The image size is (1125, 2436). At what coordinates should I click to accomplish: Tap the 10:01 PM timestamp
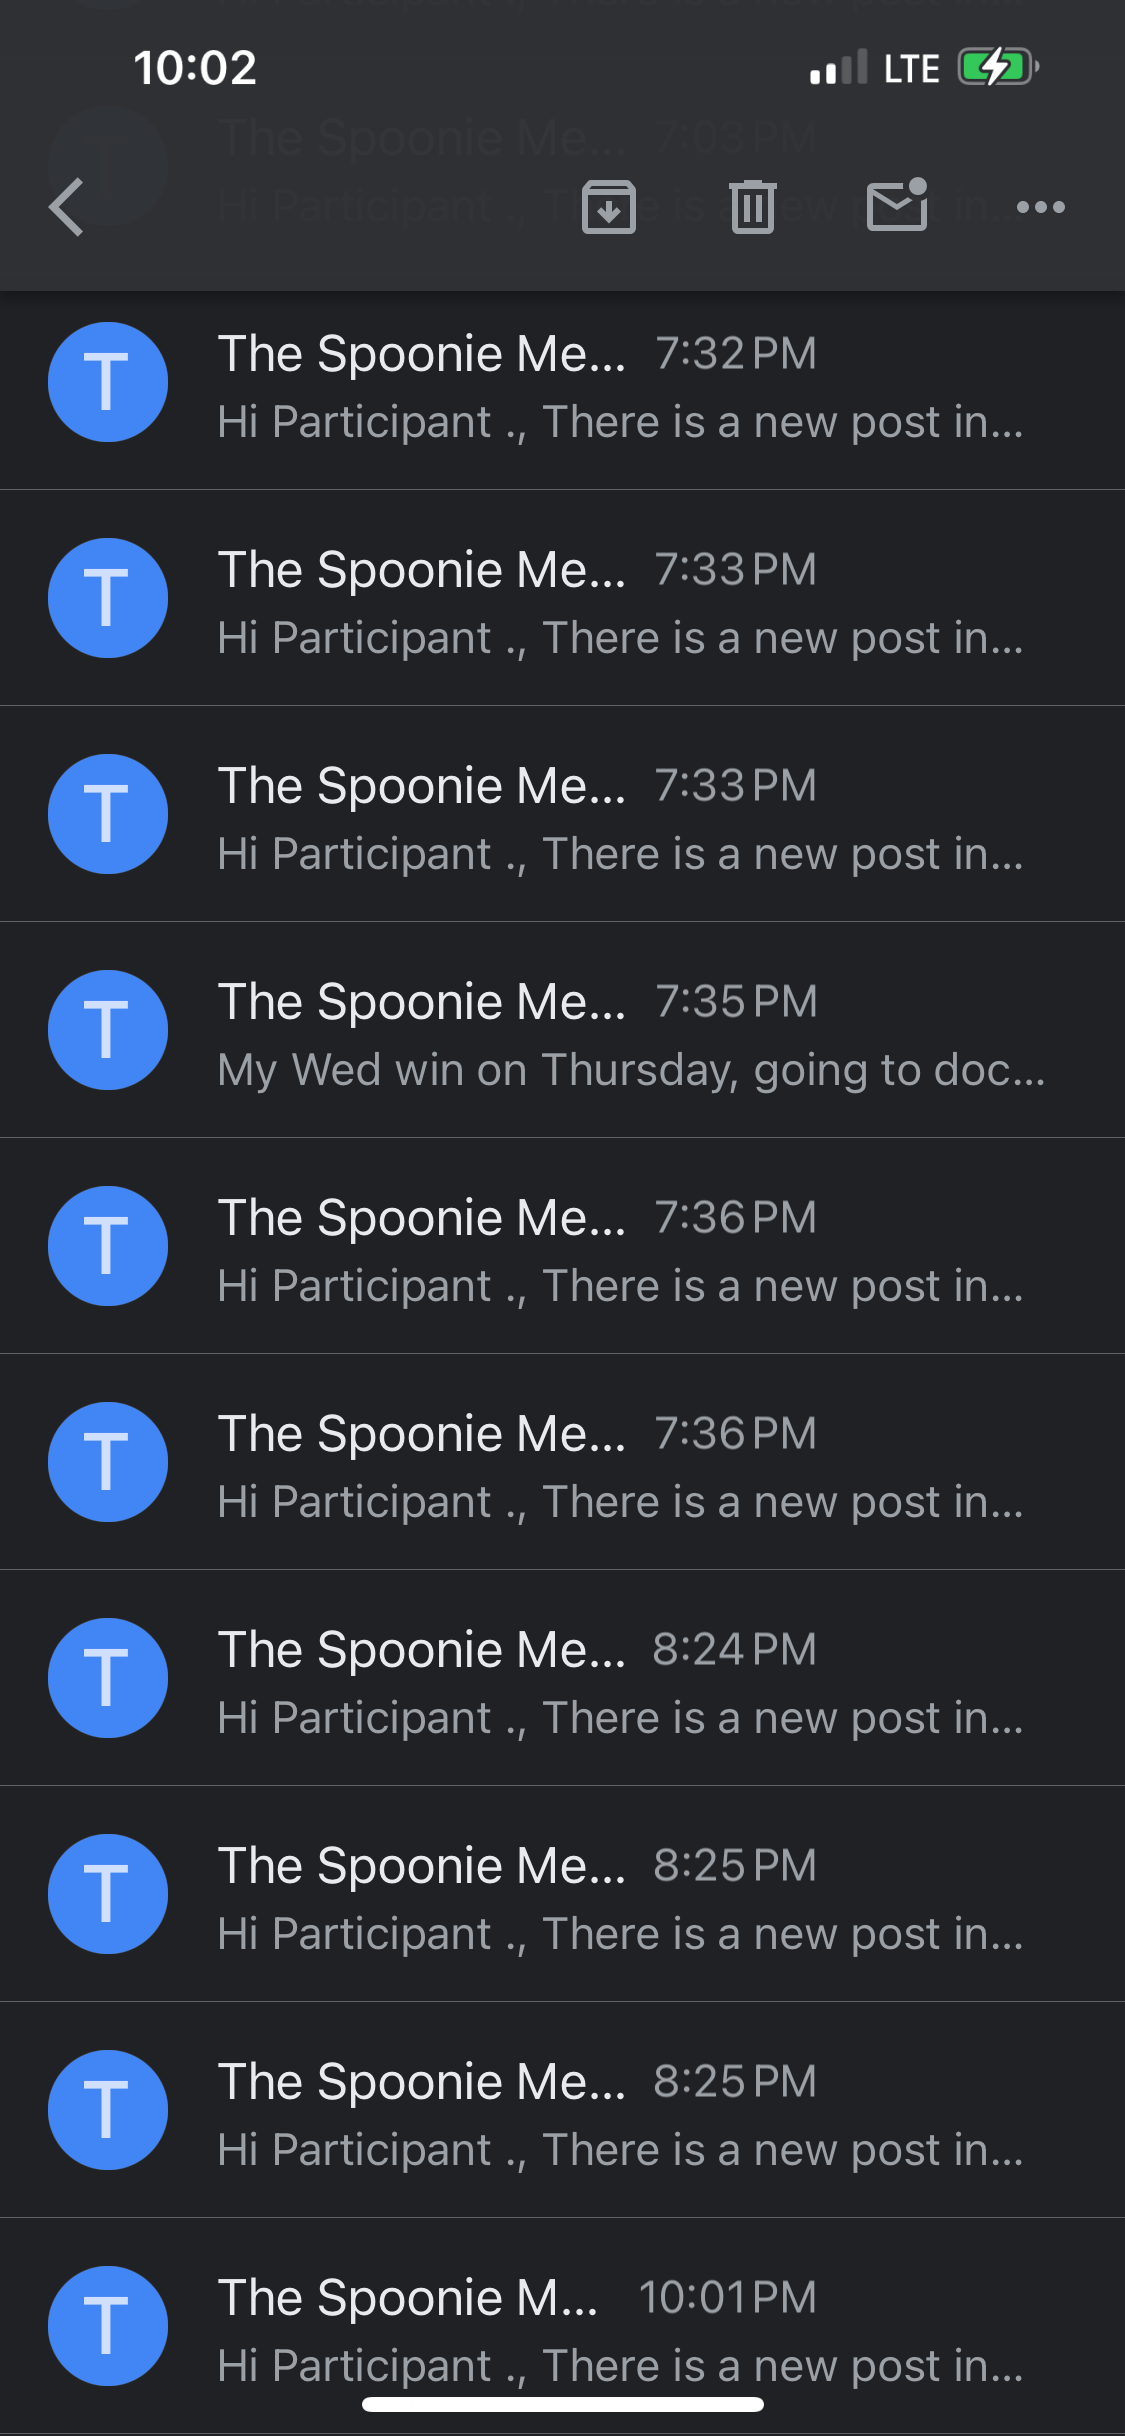click(727, 2298)
